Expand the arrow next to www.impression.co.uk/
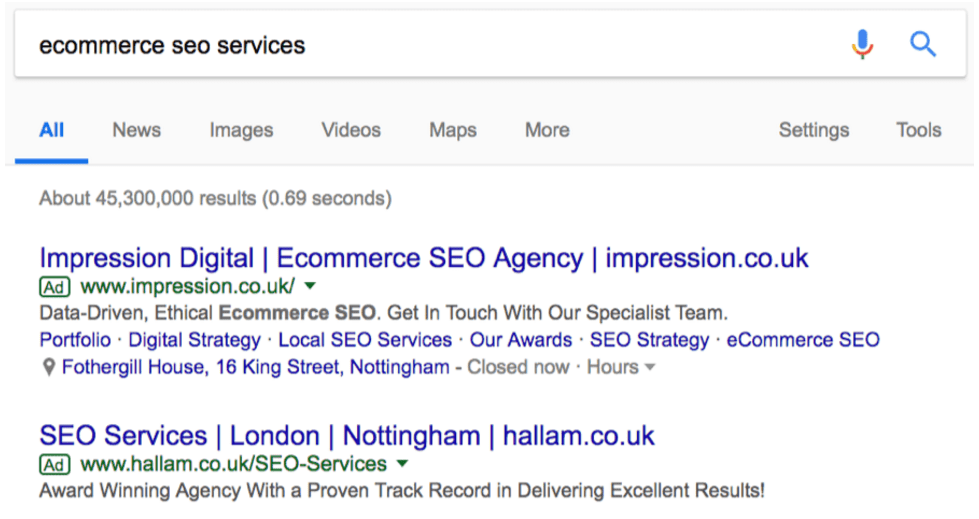This screenshot has width=979, height=519. pyautogui.click(x=310, y=286)
